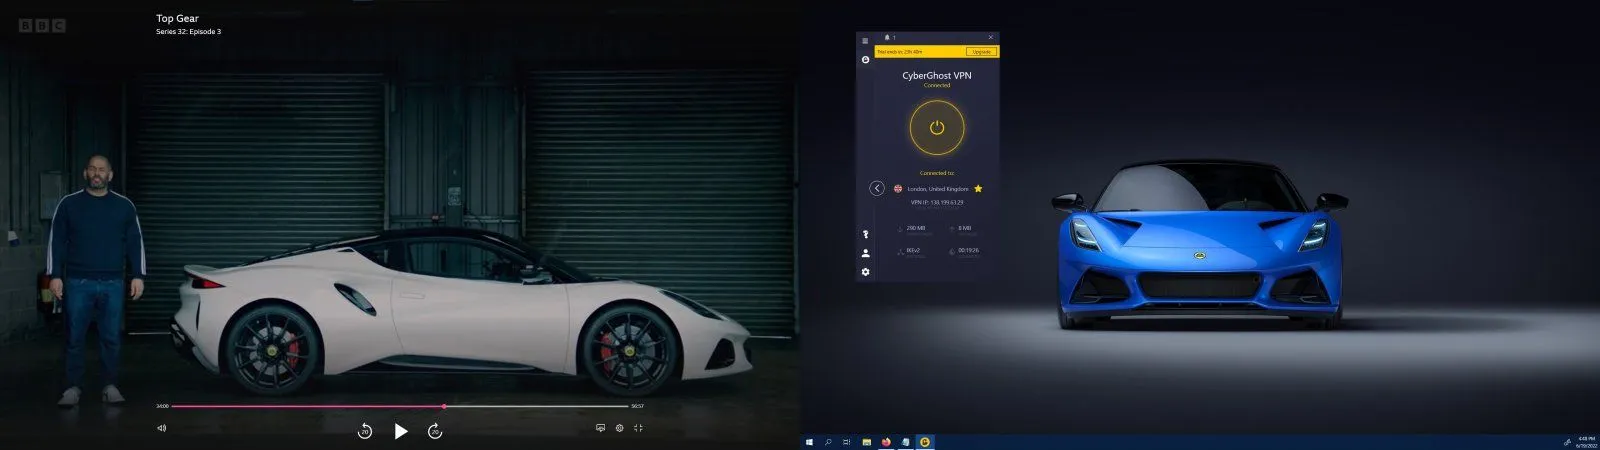The width and height of the screenshot is (1600, 450).
Task: Open CyberGhost settings gear in sidebar
Action: coord(865,272)
